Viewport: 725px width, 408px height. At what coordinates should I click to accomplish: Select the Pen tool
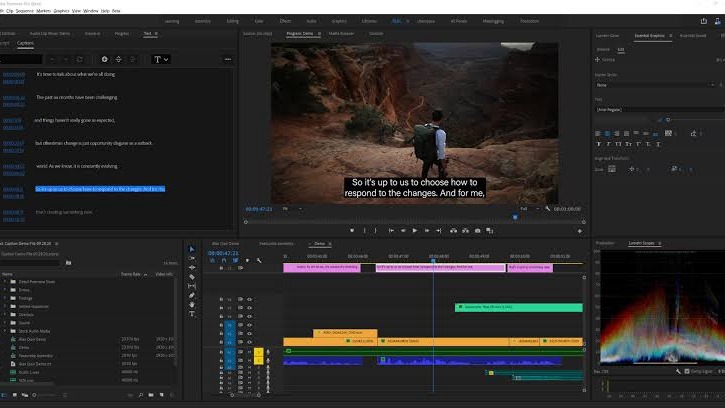click(192, 295)
